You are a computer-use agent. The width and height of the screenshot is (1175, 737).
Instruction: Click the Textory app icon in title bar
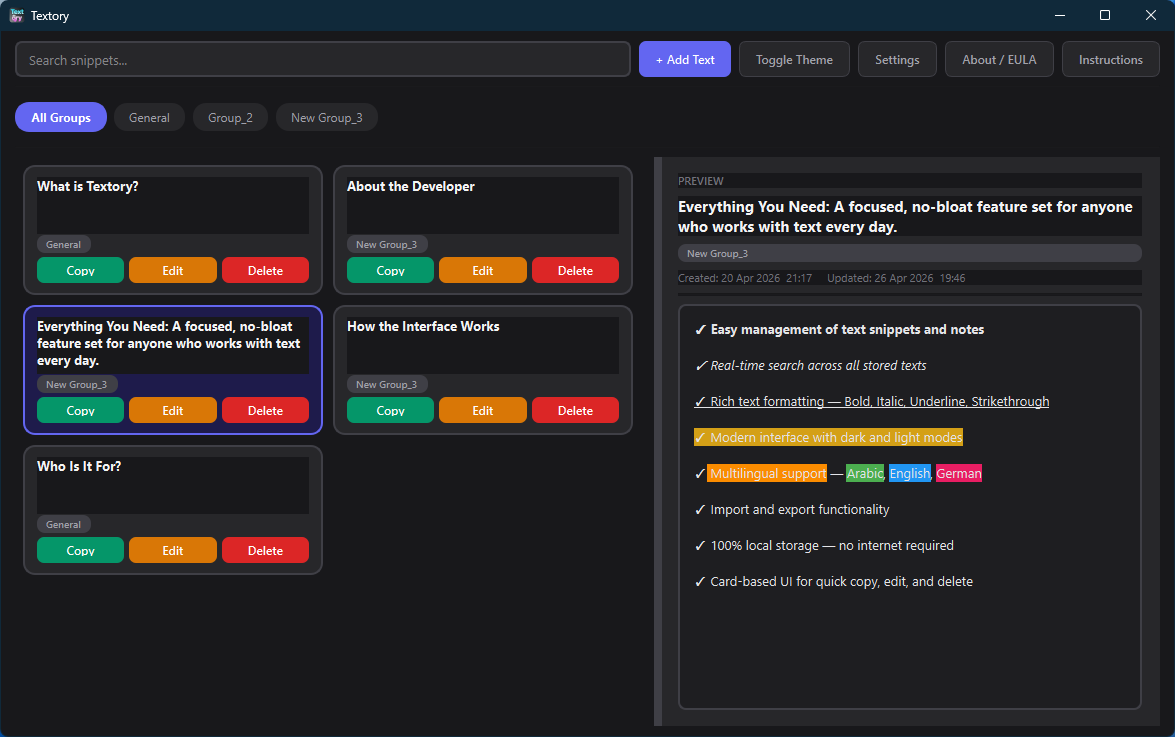coord(18,15)
